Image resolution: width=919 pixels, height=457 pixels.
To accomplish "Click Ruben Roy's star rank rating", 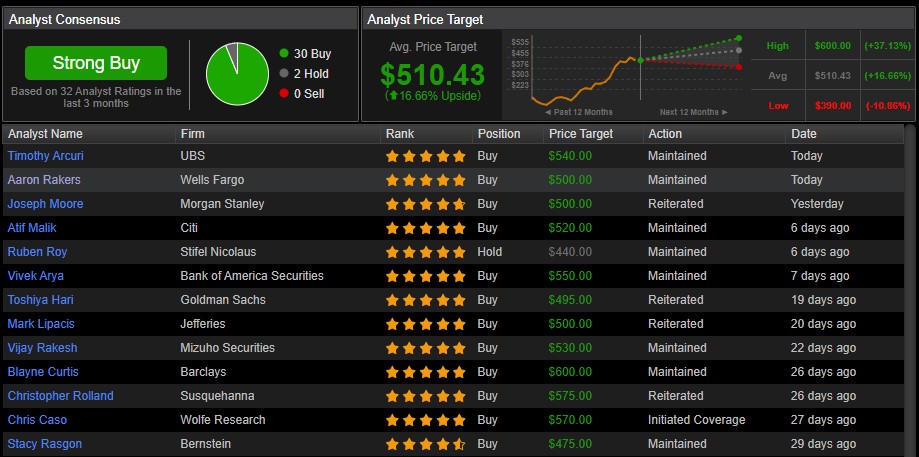I will click(426, 253).
